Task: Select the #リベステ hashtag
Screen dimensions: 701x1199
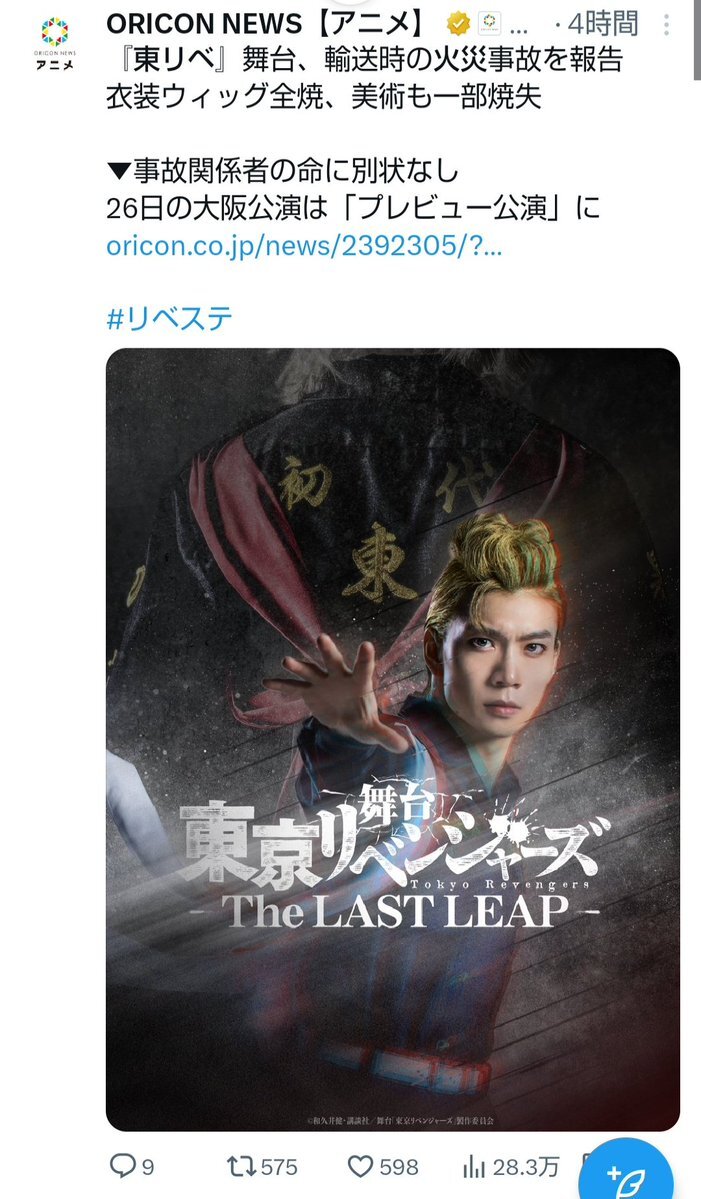Action: coord(169,318)
